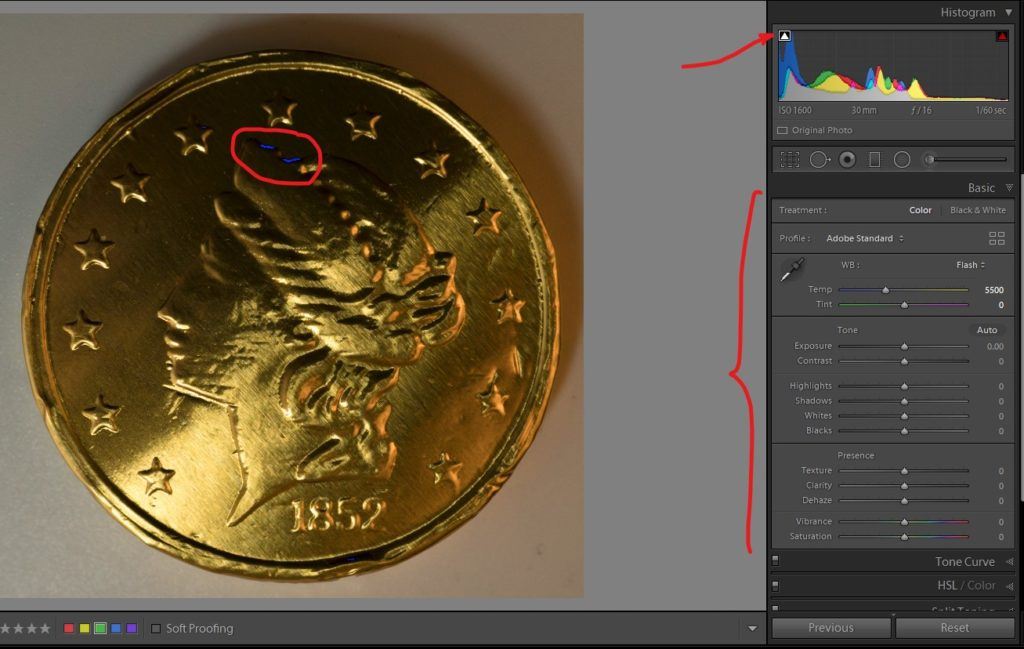Toggle the shadow clipping indicator in histogram
This screenshot has height=649, width=1024.
[785, 36]
